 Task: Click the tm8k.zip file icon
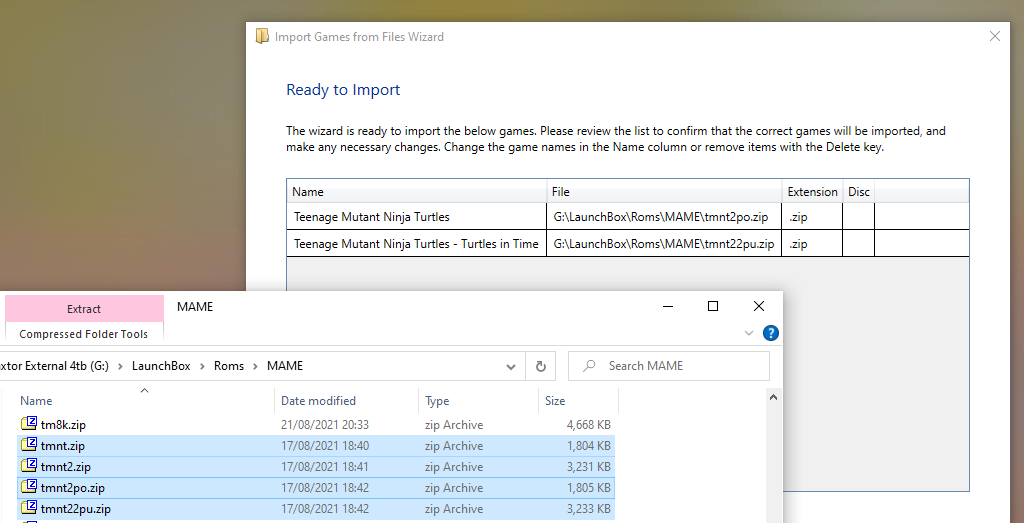[29, 424]
